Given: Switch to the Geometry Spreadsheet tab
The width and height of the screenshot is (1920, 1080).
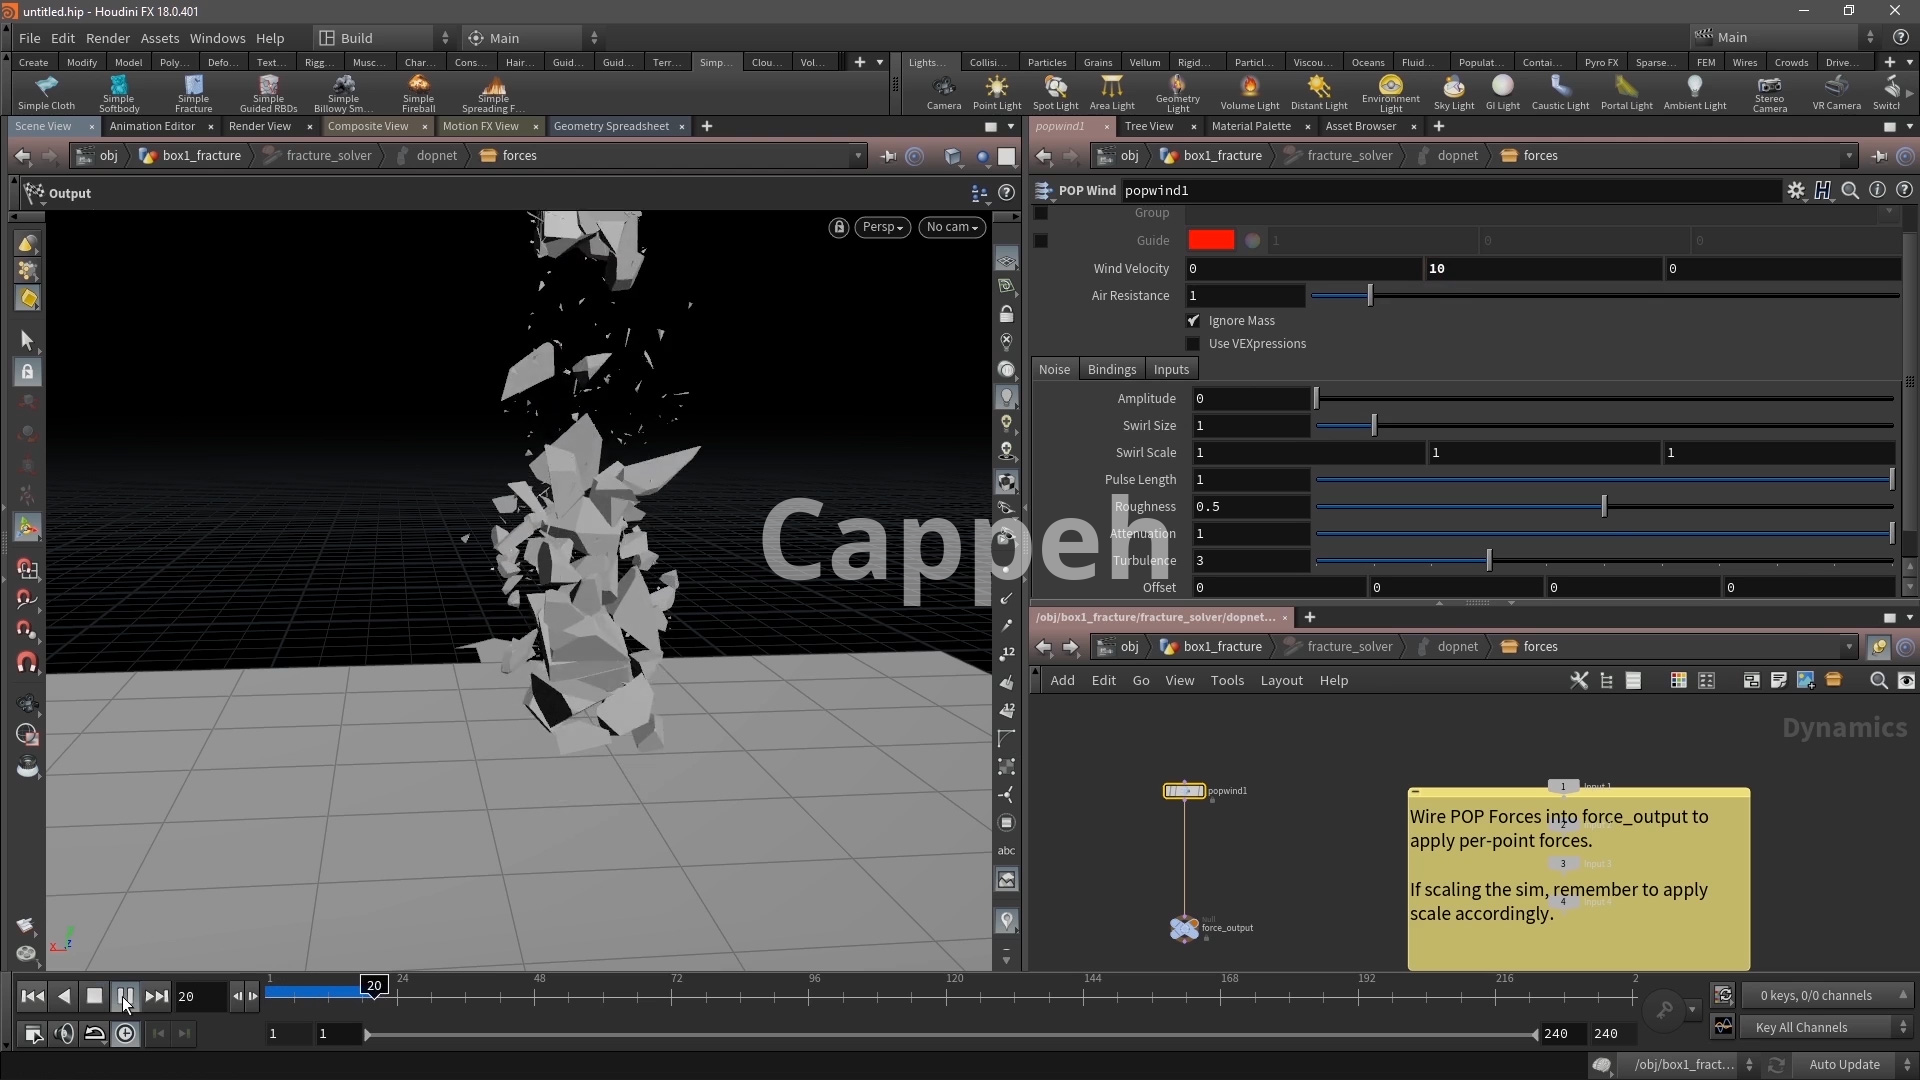Looking at the screenshot, I should [611, 126].
